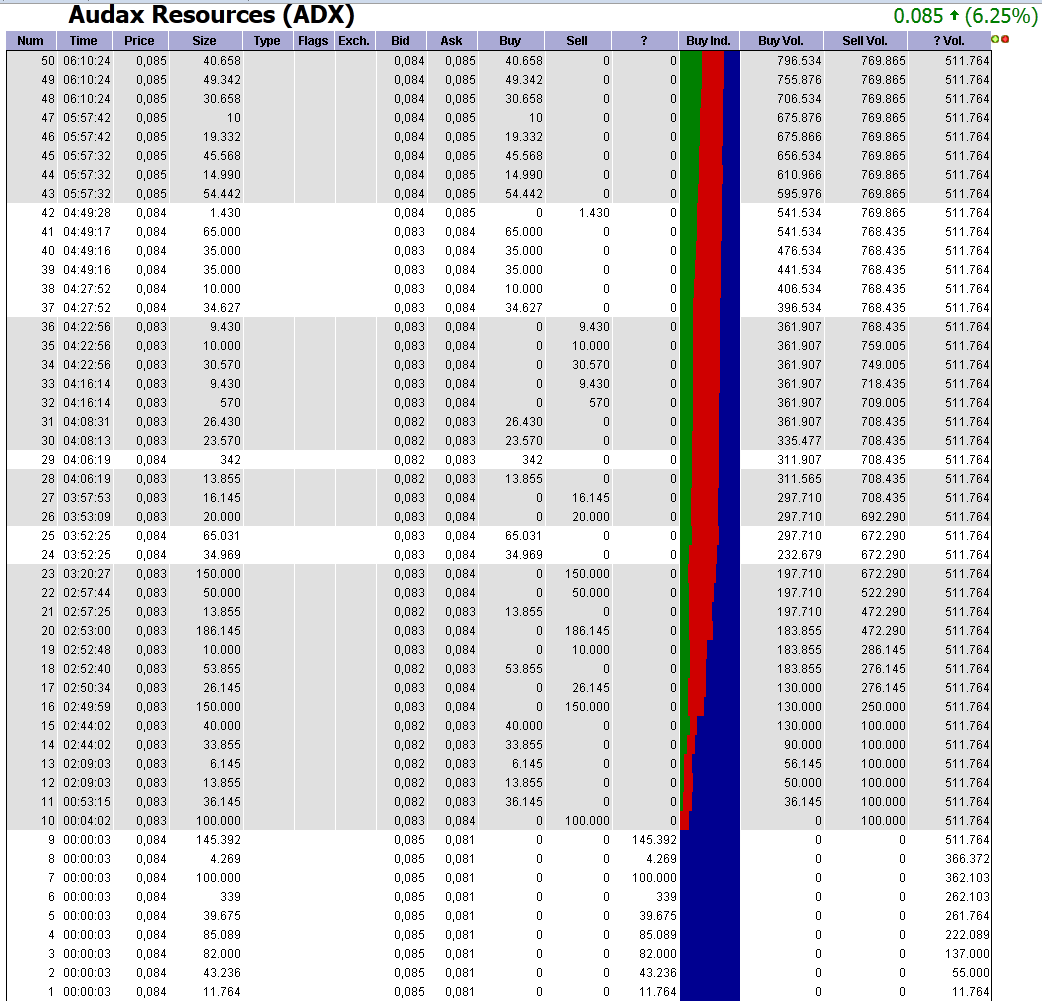
Task: Sort trades by the Time column header
Action: [83, 41]
